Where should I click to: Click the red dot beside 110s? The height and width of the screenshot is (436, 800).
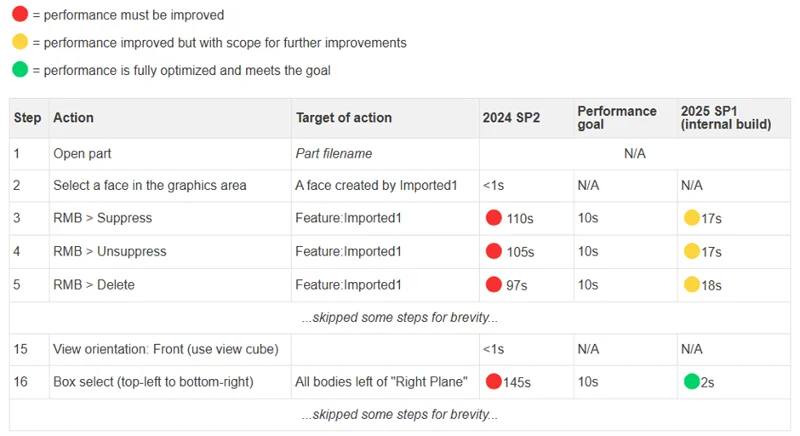coord(493,218)
